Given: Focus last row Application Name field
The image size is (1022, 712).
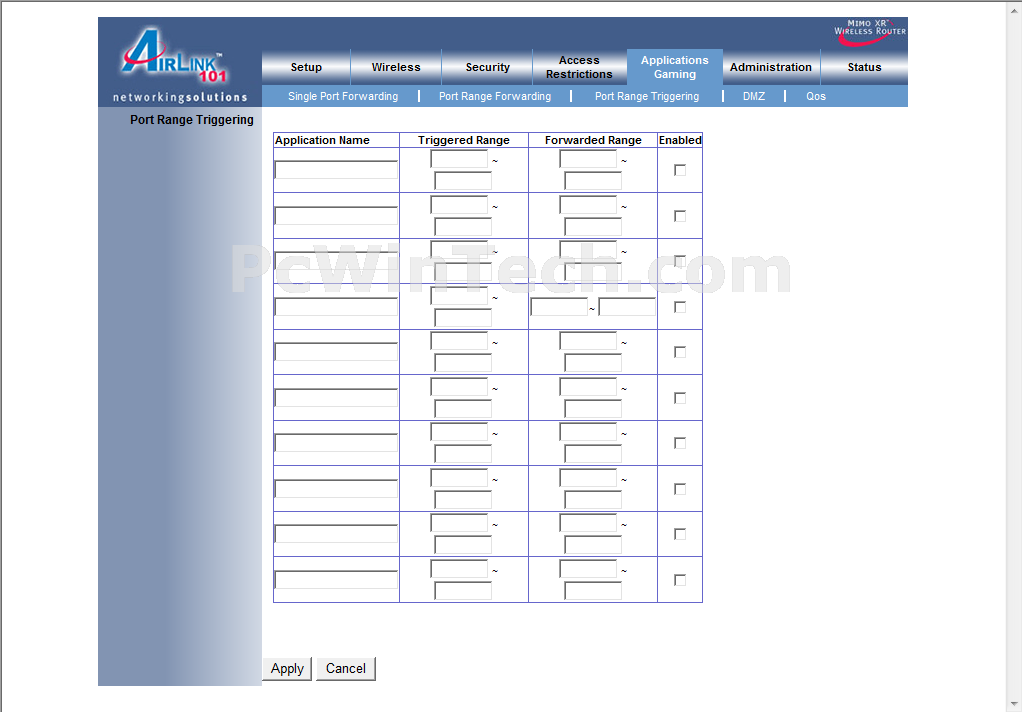Looking at the screenshot, I should click(336, 580).
